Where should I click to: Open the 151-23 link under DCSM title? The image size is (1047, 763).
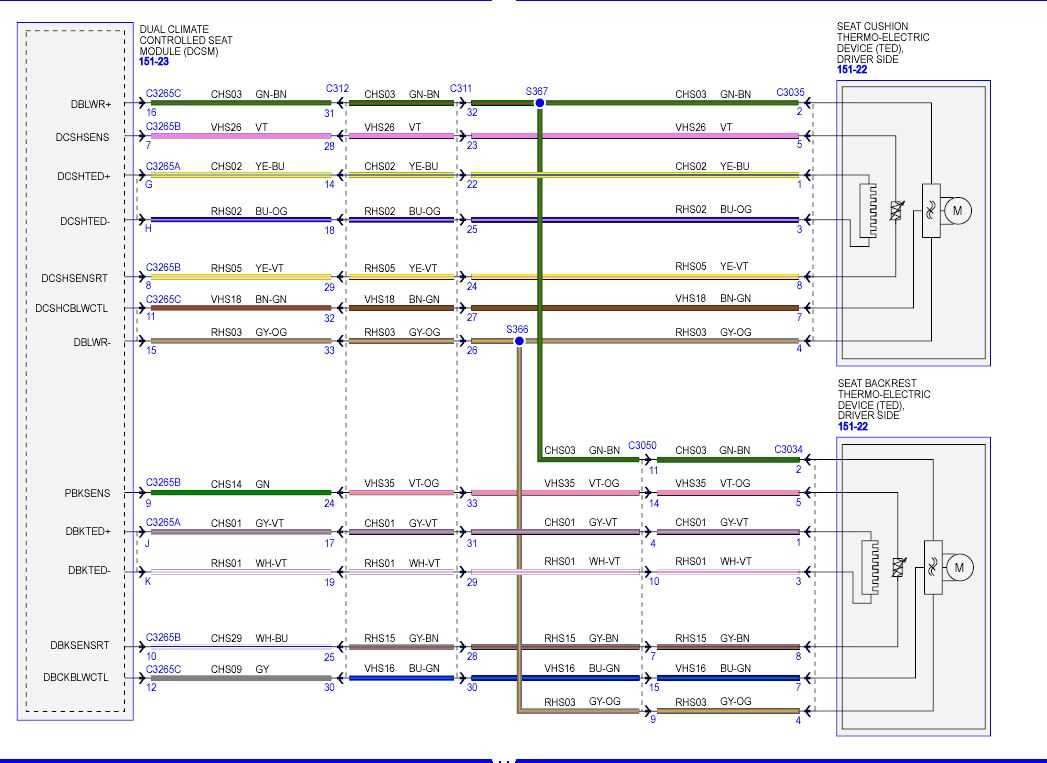[x=154, y=61]
